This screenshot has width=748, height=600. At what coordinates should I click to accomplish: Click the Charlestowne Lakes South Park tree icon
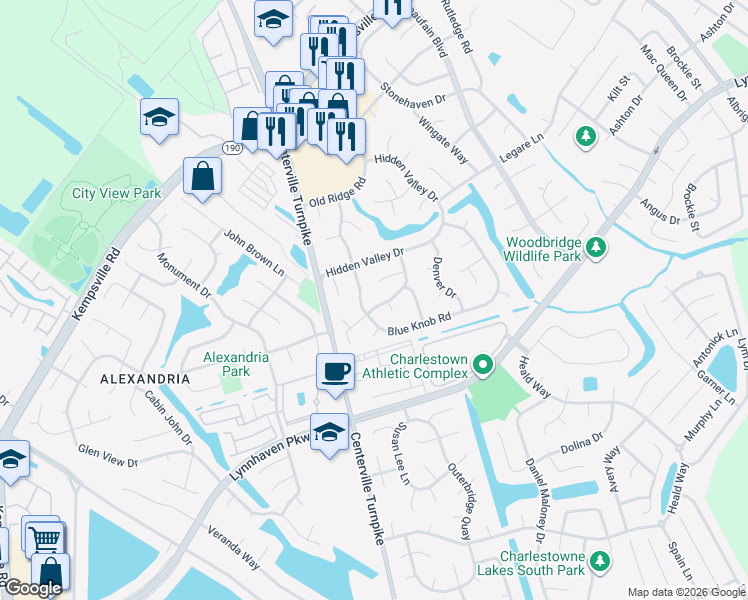point(600,561)
